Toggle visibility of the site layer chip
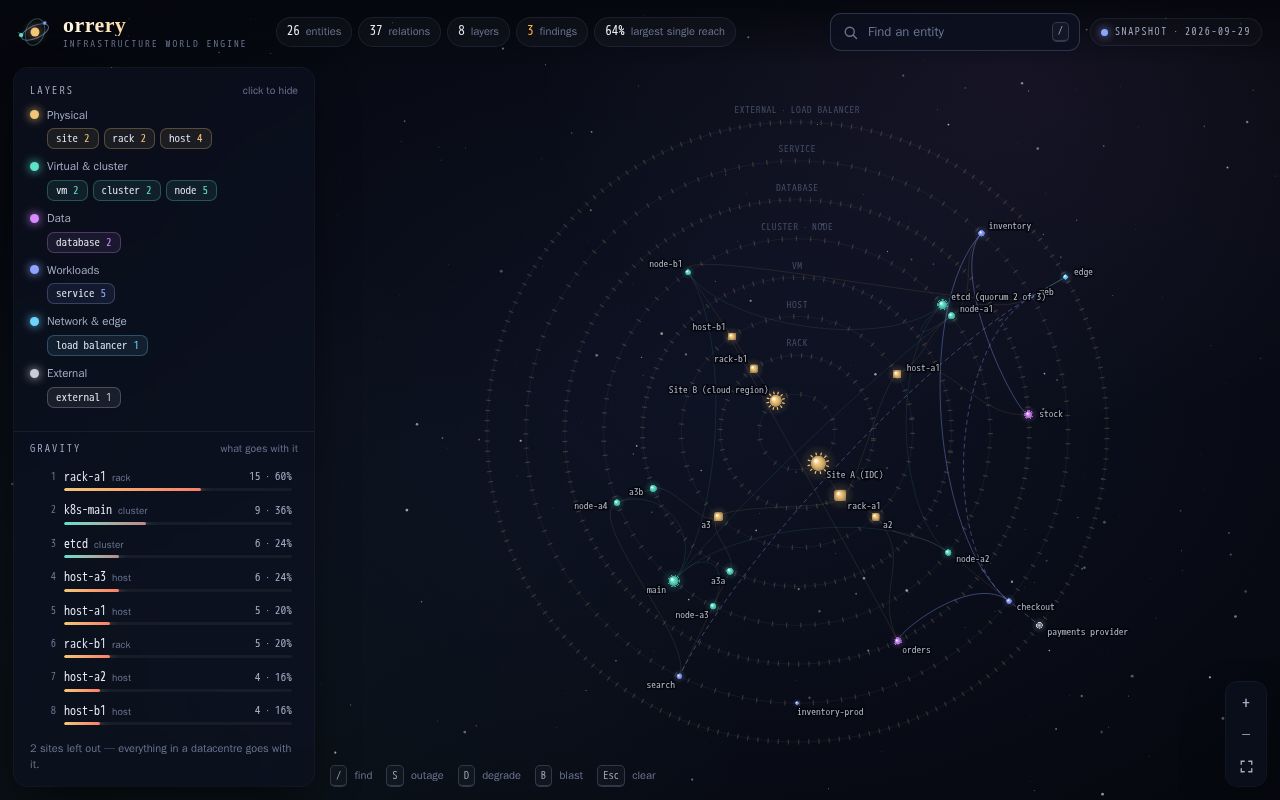 coord(73,139)
